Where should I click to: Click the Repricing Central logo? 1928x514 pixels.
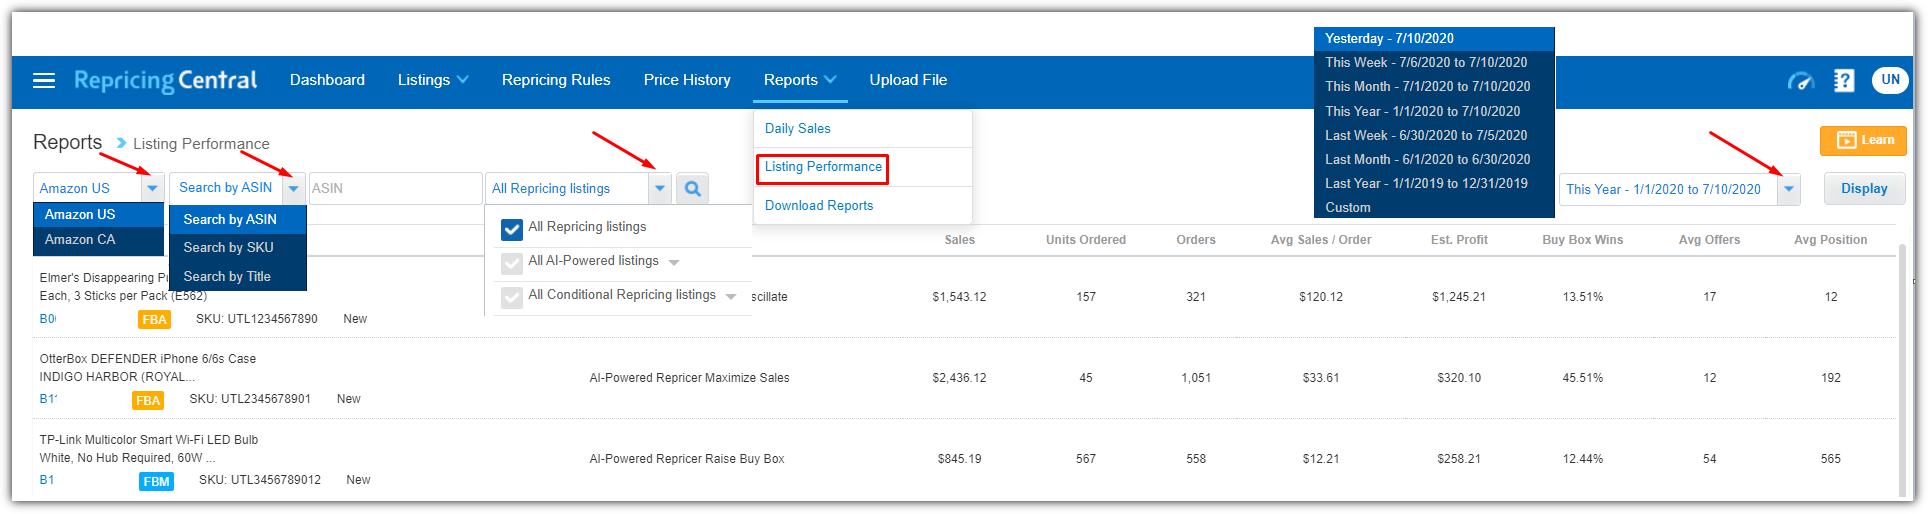pyautogui.click(x=165, y=80)
